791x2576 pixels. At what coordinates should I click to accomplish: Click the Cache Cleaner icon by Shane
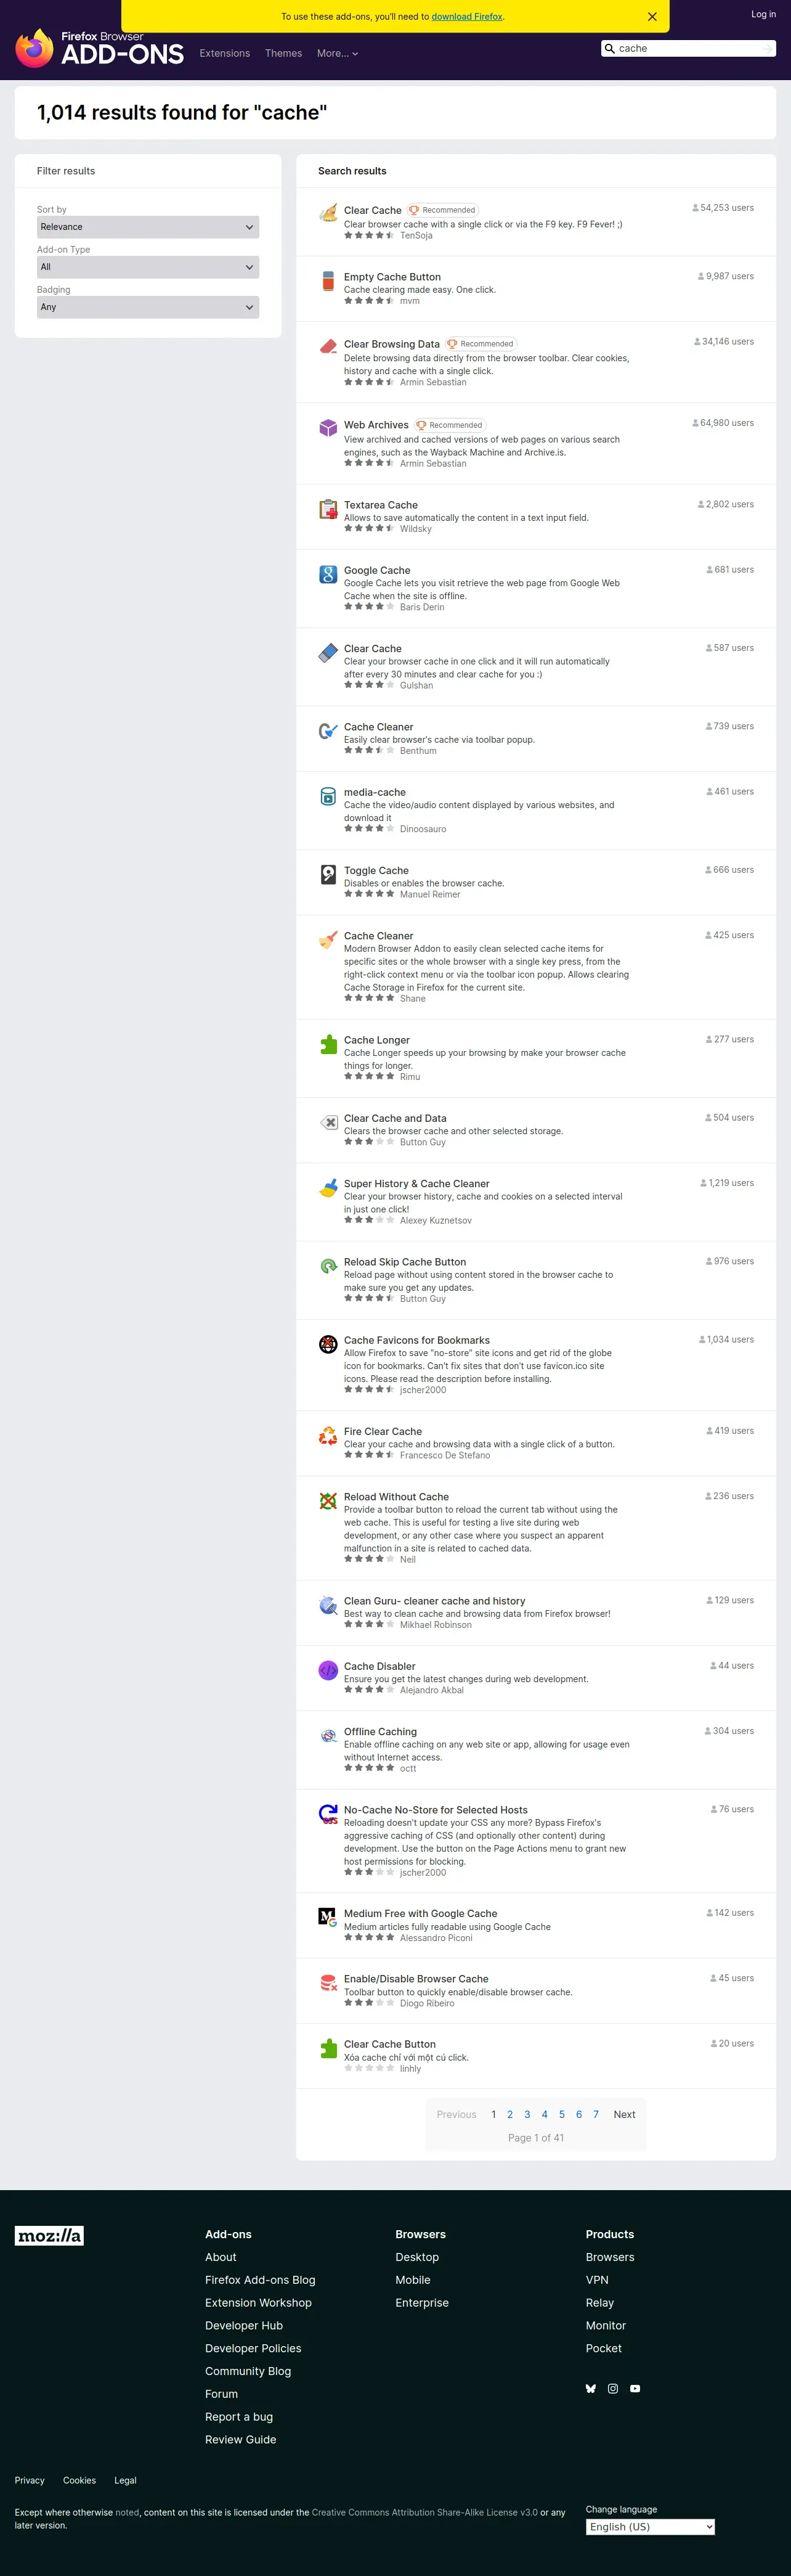point(328,940)
